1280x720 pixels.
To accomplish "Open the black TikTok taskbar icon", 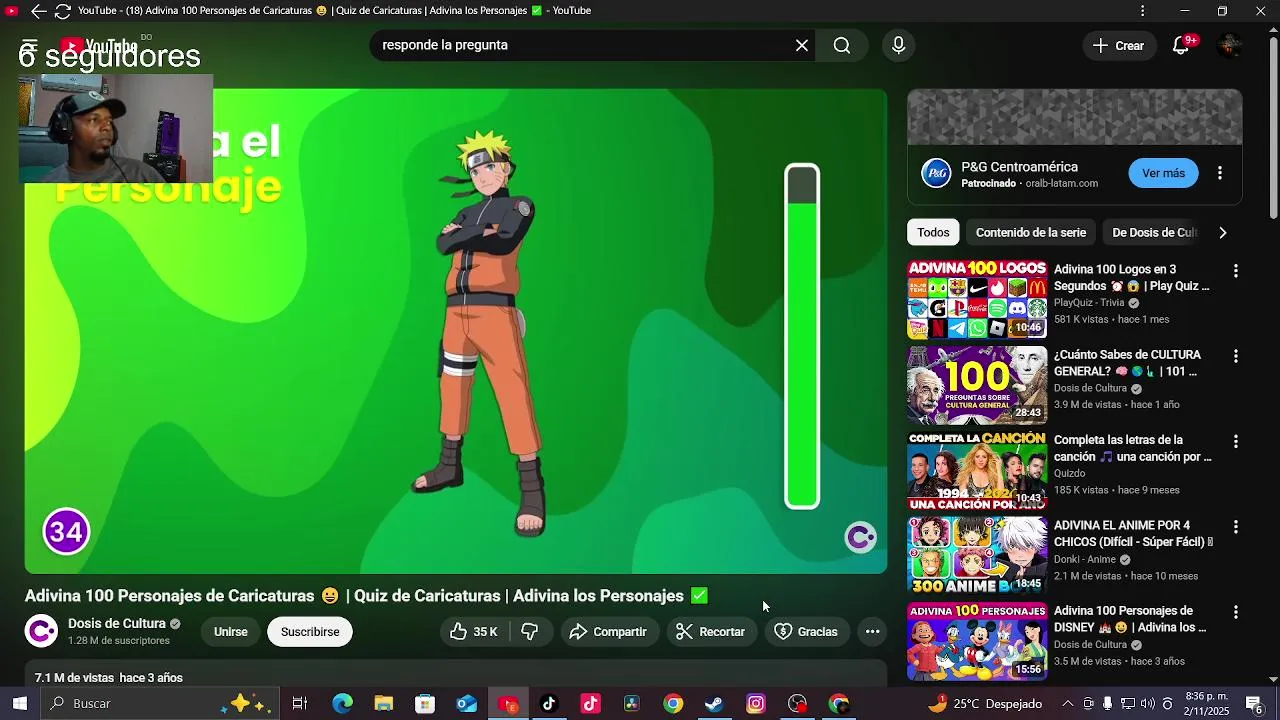I will pyautogui.click(x=549, y=704).
